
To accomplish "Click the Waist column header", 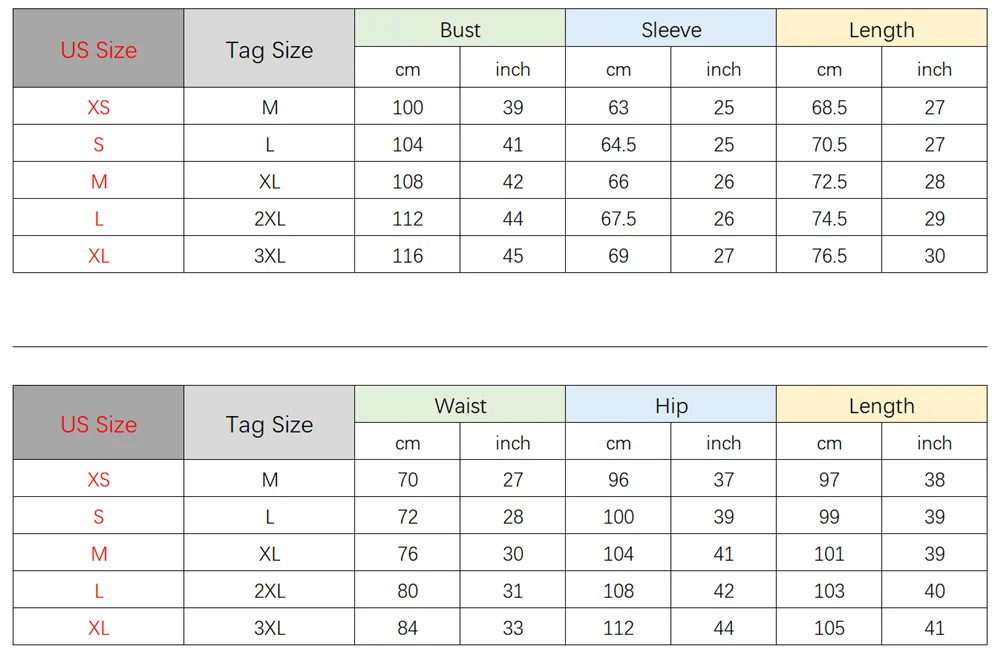I will (460, 406).
